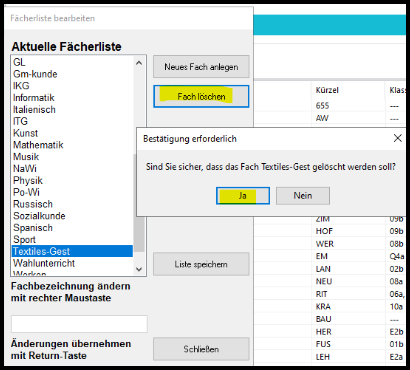Image resolution: width=410 pixels, height=370 pixels.
Task: Click the 08a class cell
Action: click(396, 281)
